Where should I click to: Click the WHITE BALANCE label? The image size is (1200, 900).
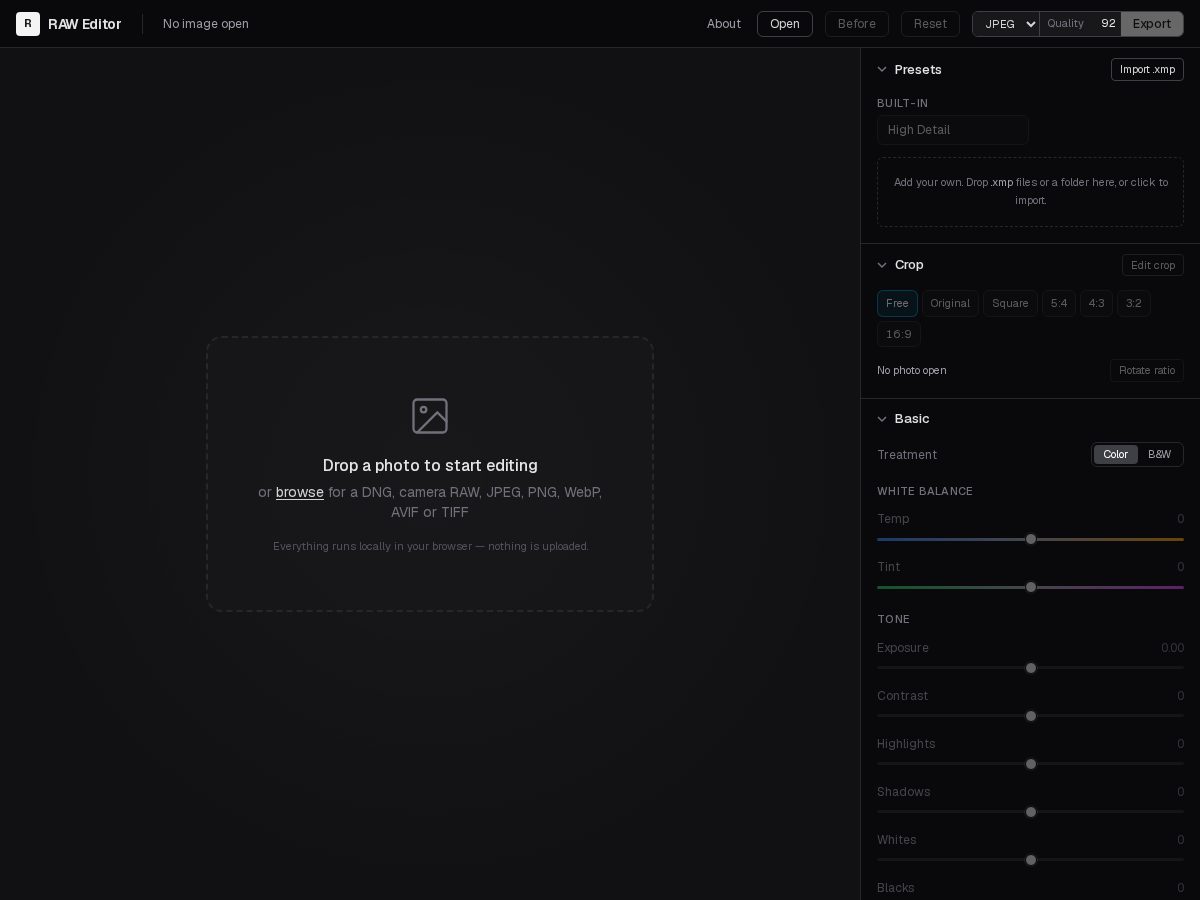[x=925, y=491]
